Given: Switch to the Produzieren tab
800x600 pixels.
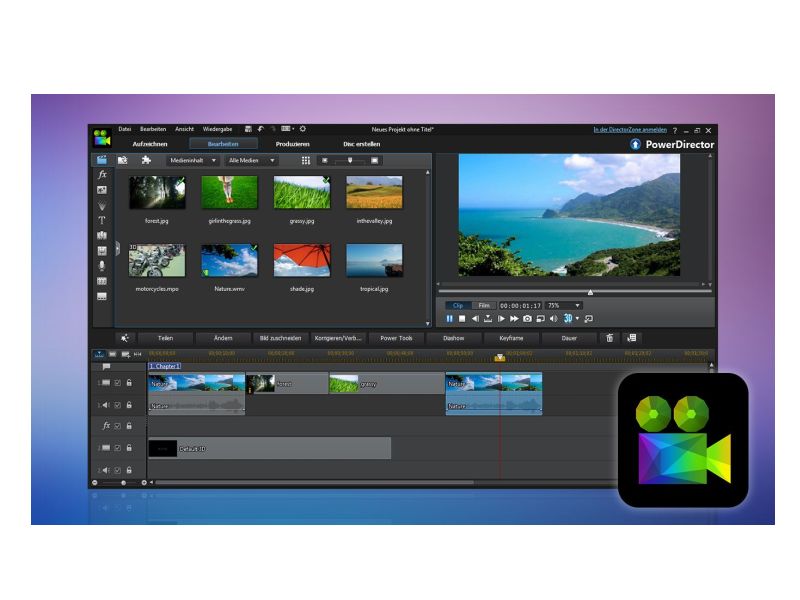Looking at the screenshot, I should click(292, 144).
